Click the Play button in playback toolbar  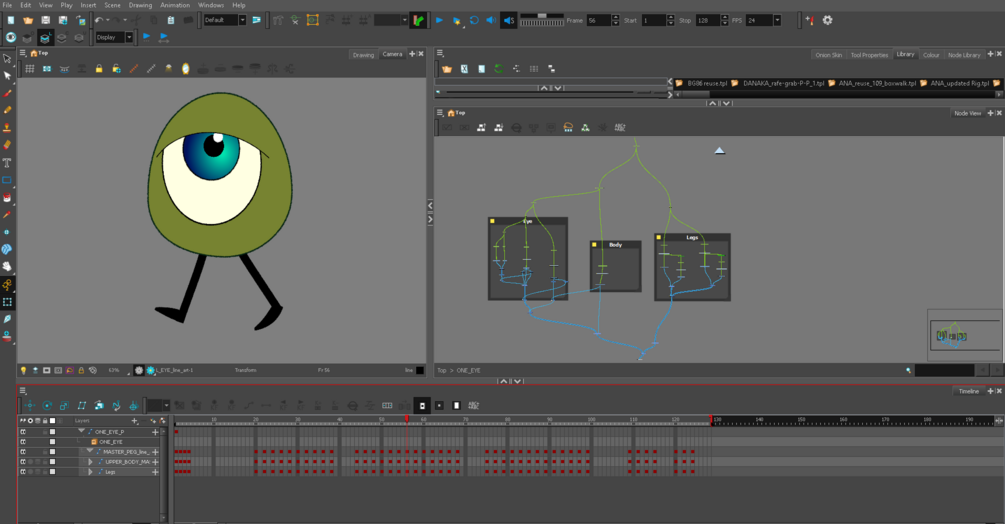440,20
